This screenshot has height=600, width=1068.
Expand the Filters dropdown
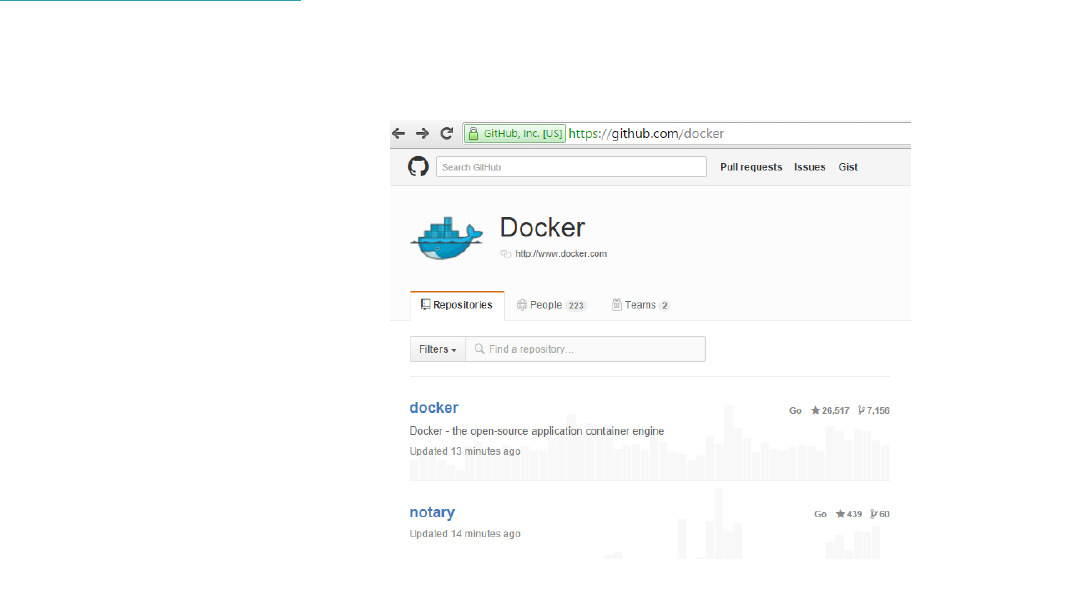437,349
